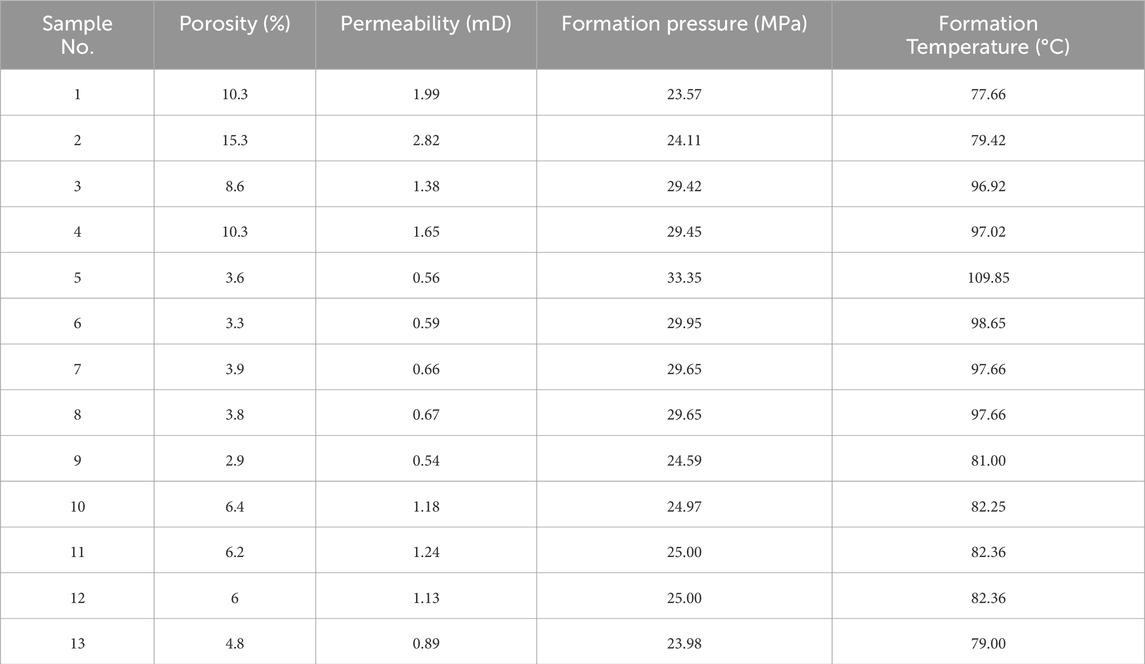Select the Porosity (%) column header

(x=234, y=24)
